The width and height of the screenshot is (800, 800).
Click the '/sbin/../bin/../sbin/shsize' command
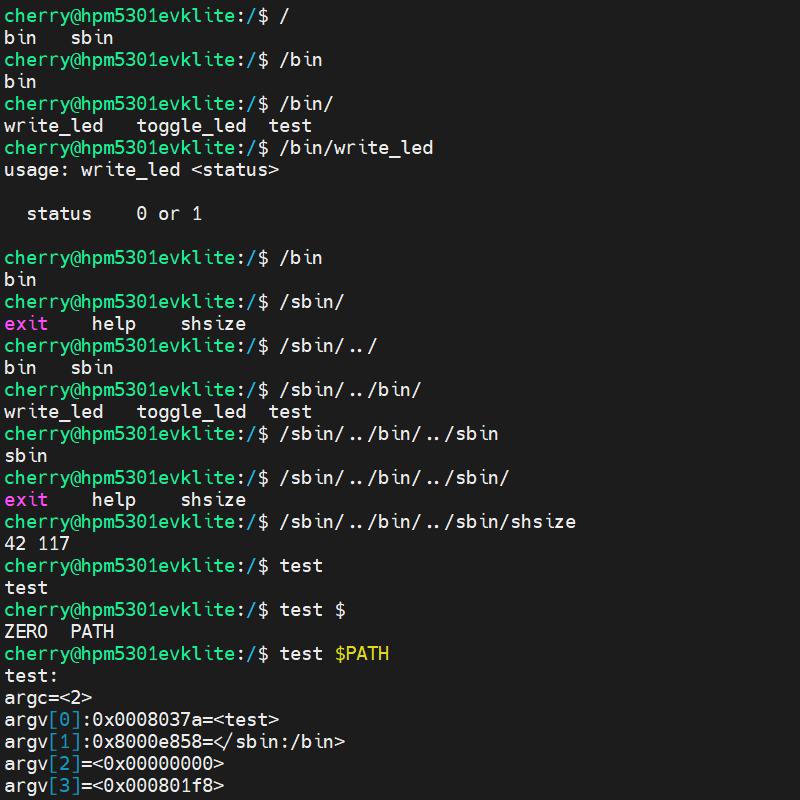[427, 522]
